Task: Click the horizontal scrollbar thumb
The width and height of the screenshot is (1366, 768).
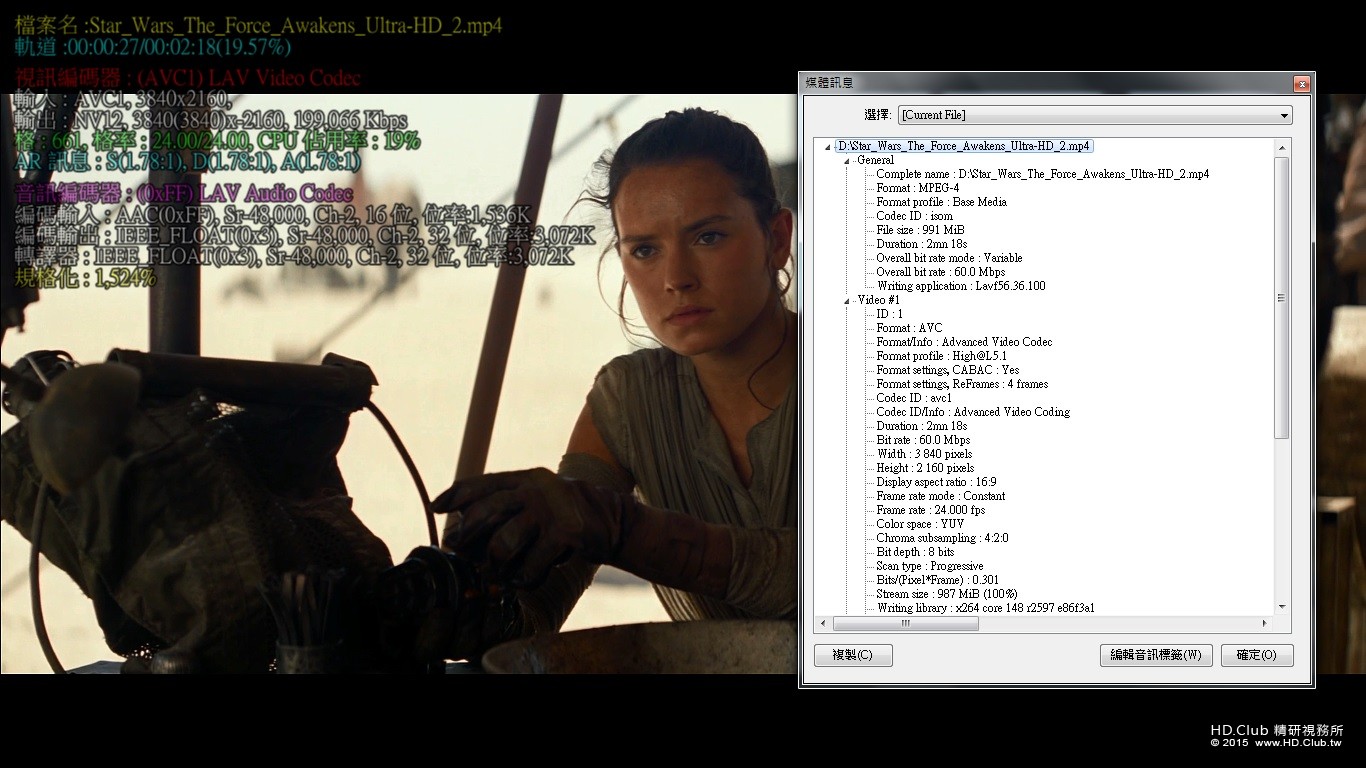Action: coord(906,623)
